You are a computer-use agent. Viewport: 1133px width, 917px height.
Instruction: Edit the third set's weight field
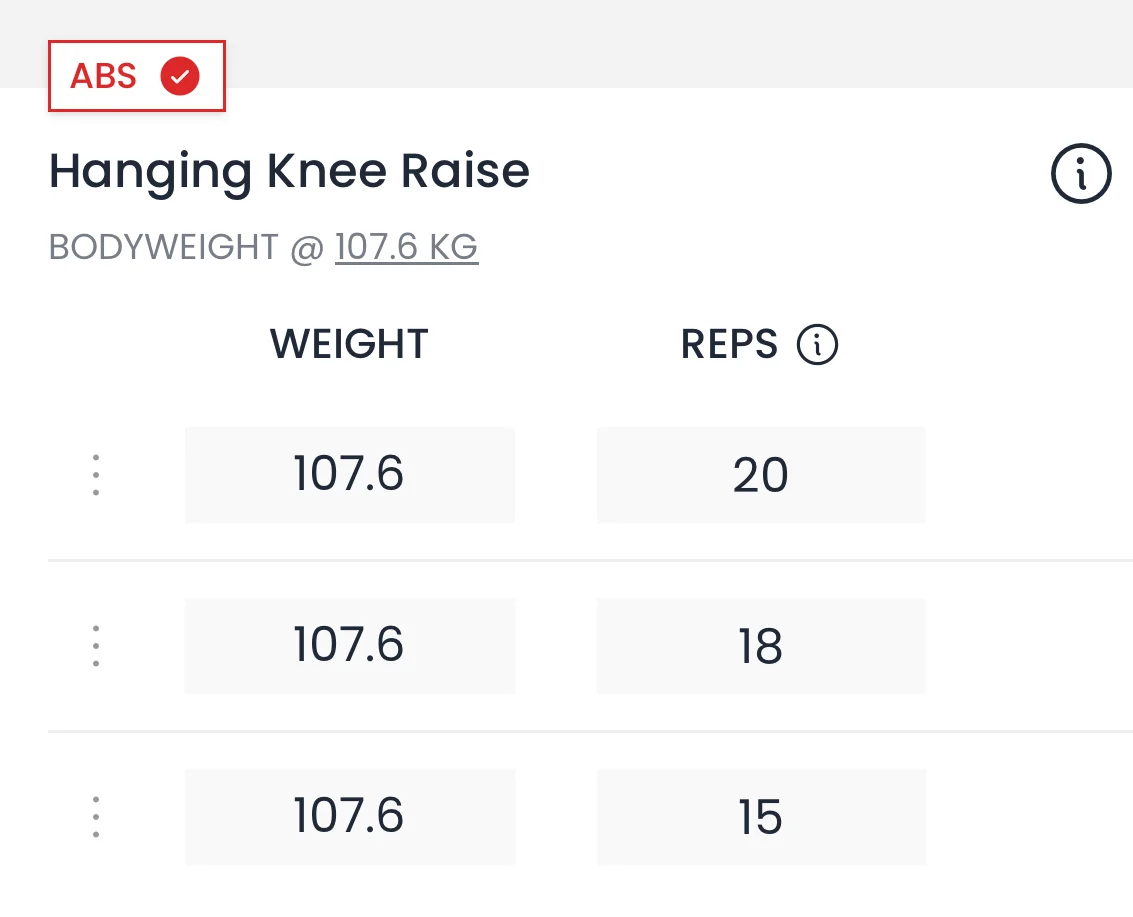point(349,817)
